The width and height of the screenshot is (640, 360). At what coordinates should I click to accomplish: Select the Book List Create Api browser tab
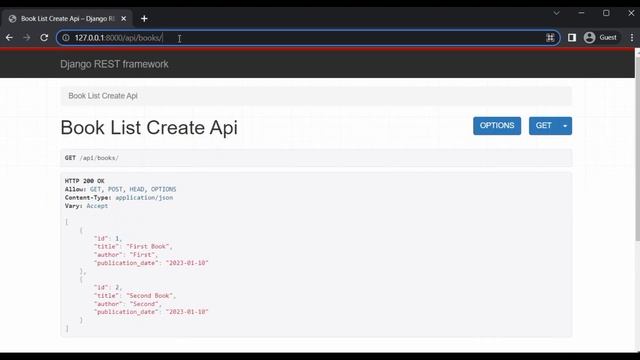coord(67,18)
